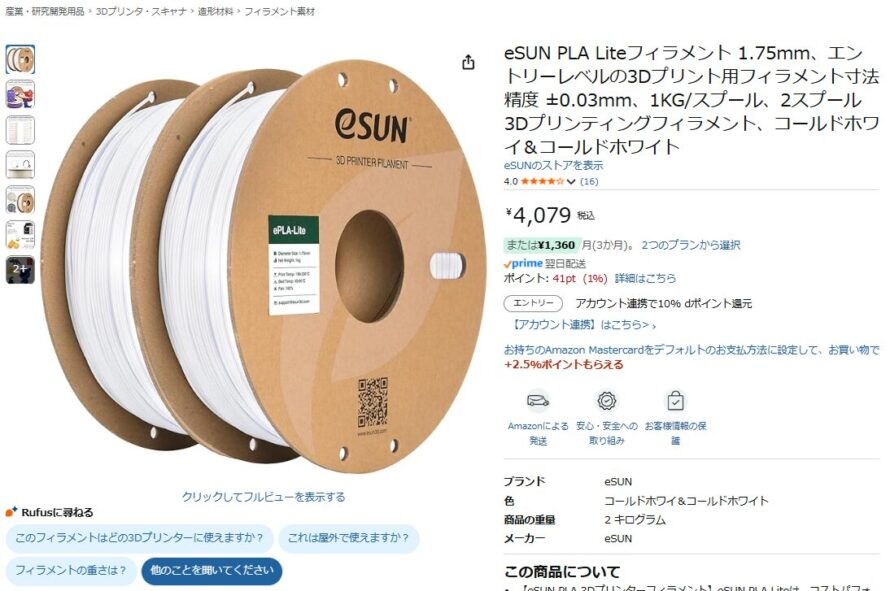Screen dimensions: 890x591
Task: Click the security badge icon
Action: point(606,400)
